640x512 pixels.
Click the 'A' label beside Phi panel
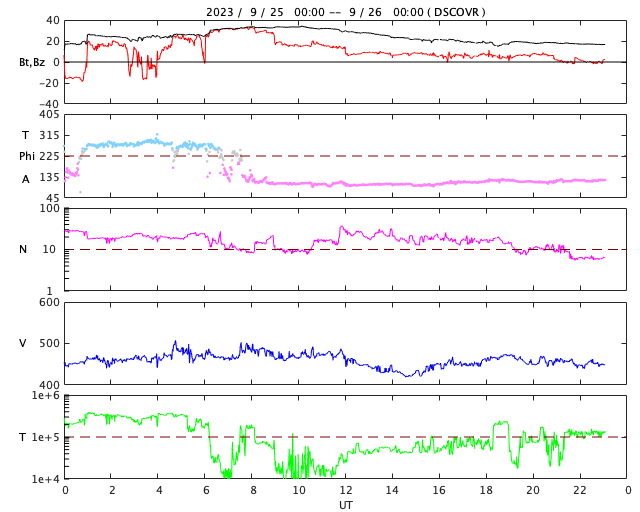click(26, 179)
